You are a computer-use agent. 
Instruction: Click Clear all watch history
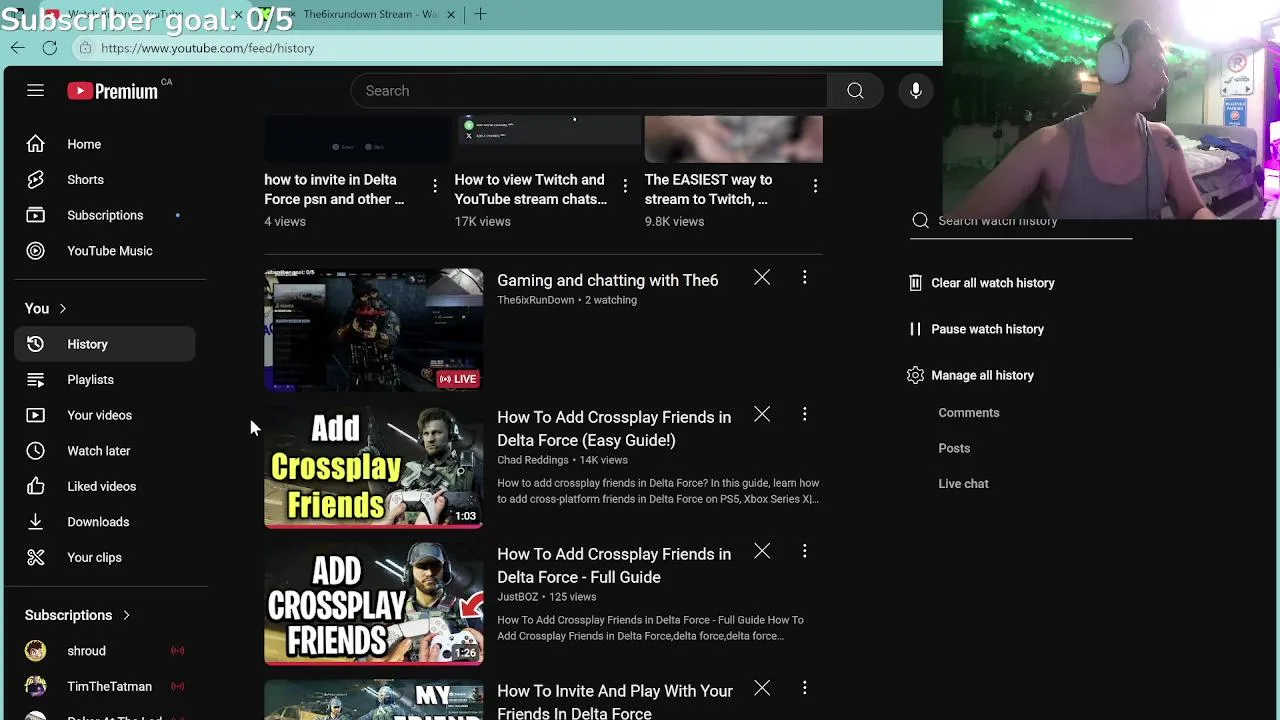(983, 283)
